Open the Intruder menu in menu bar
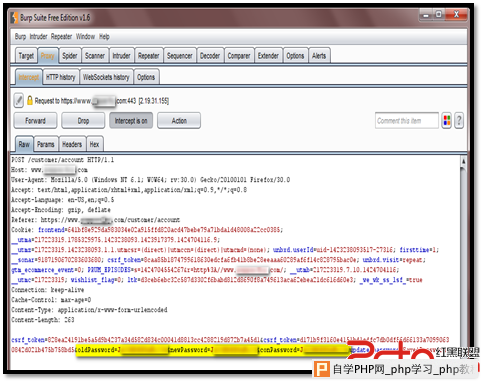483x383 pixels. pyautogui.click(x=38, y=37)
